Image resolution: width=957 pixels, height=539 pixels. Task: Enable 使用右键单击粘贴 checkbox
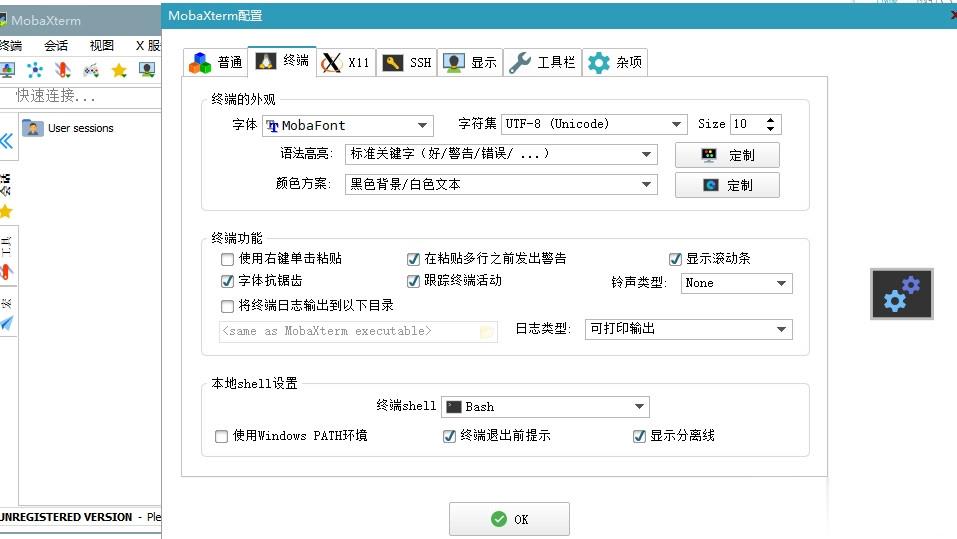228,259
